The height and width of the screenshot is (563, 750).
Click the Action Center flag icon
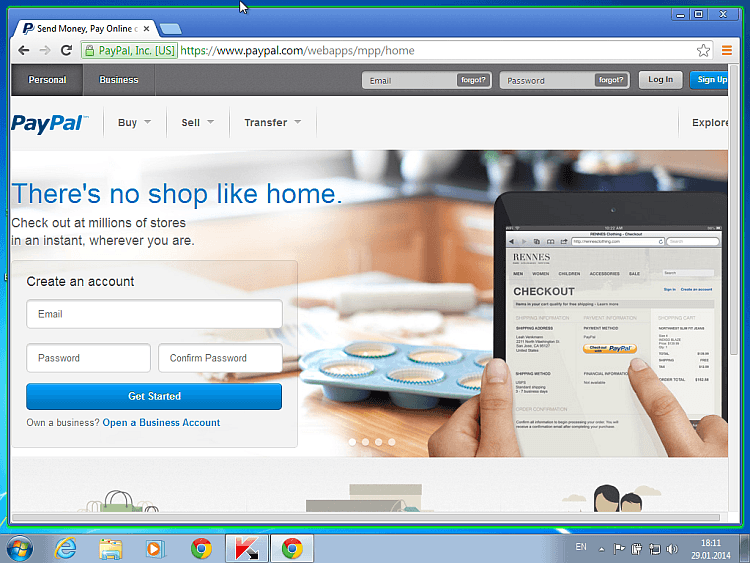coord(619,549)
